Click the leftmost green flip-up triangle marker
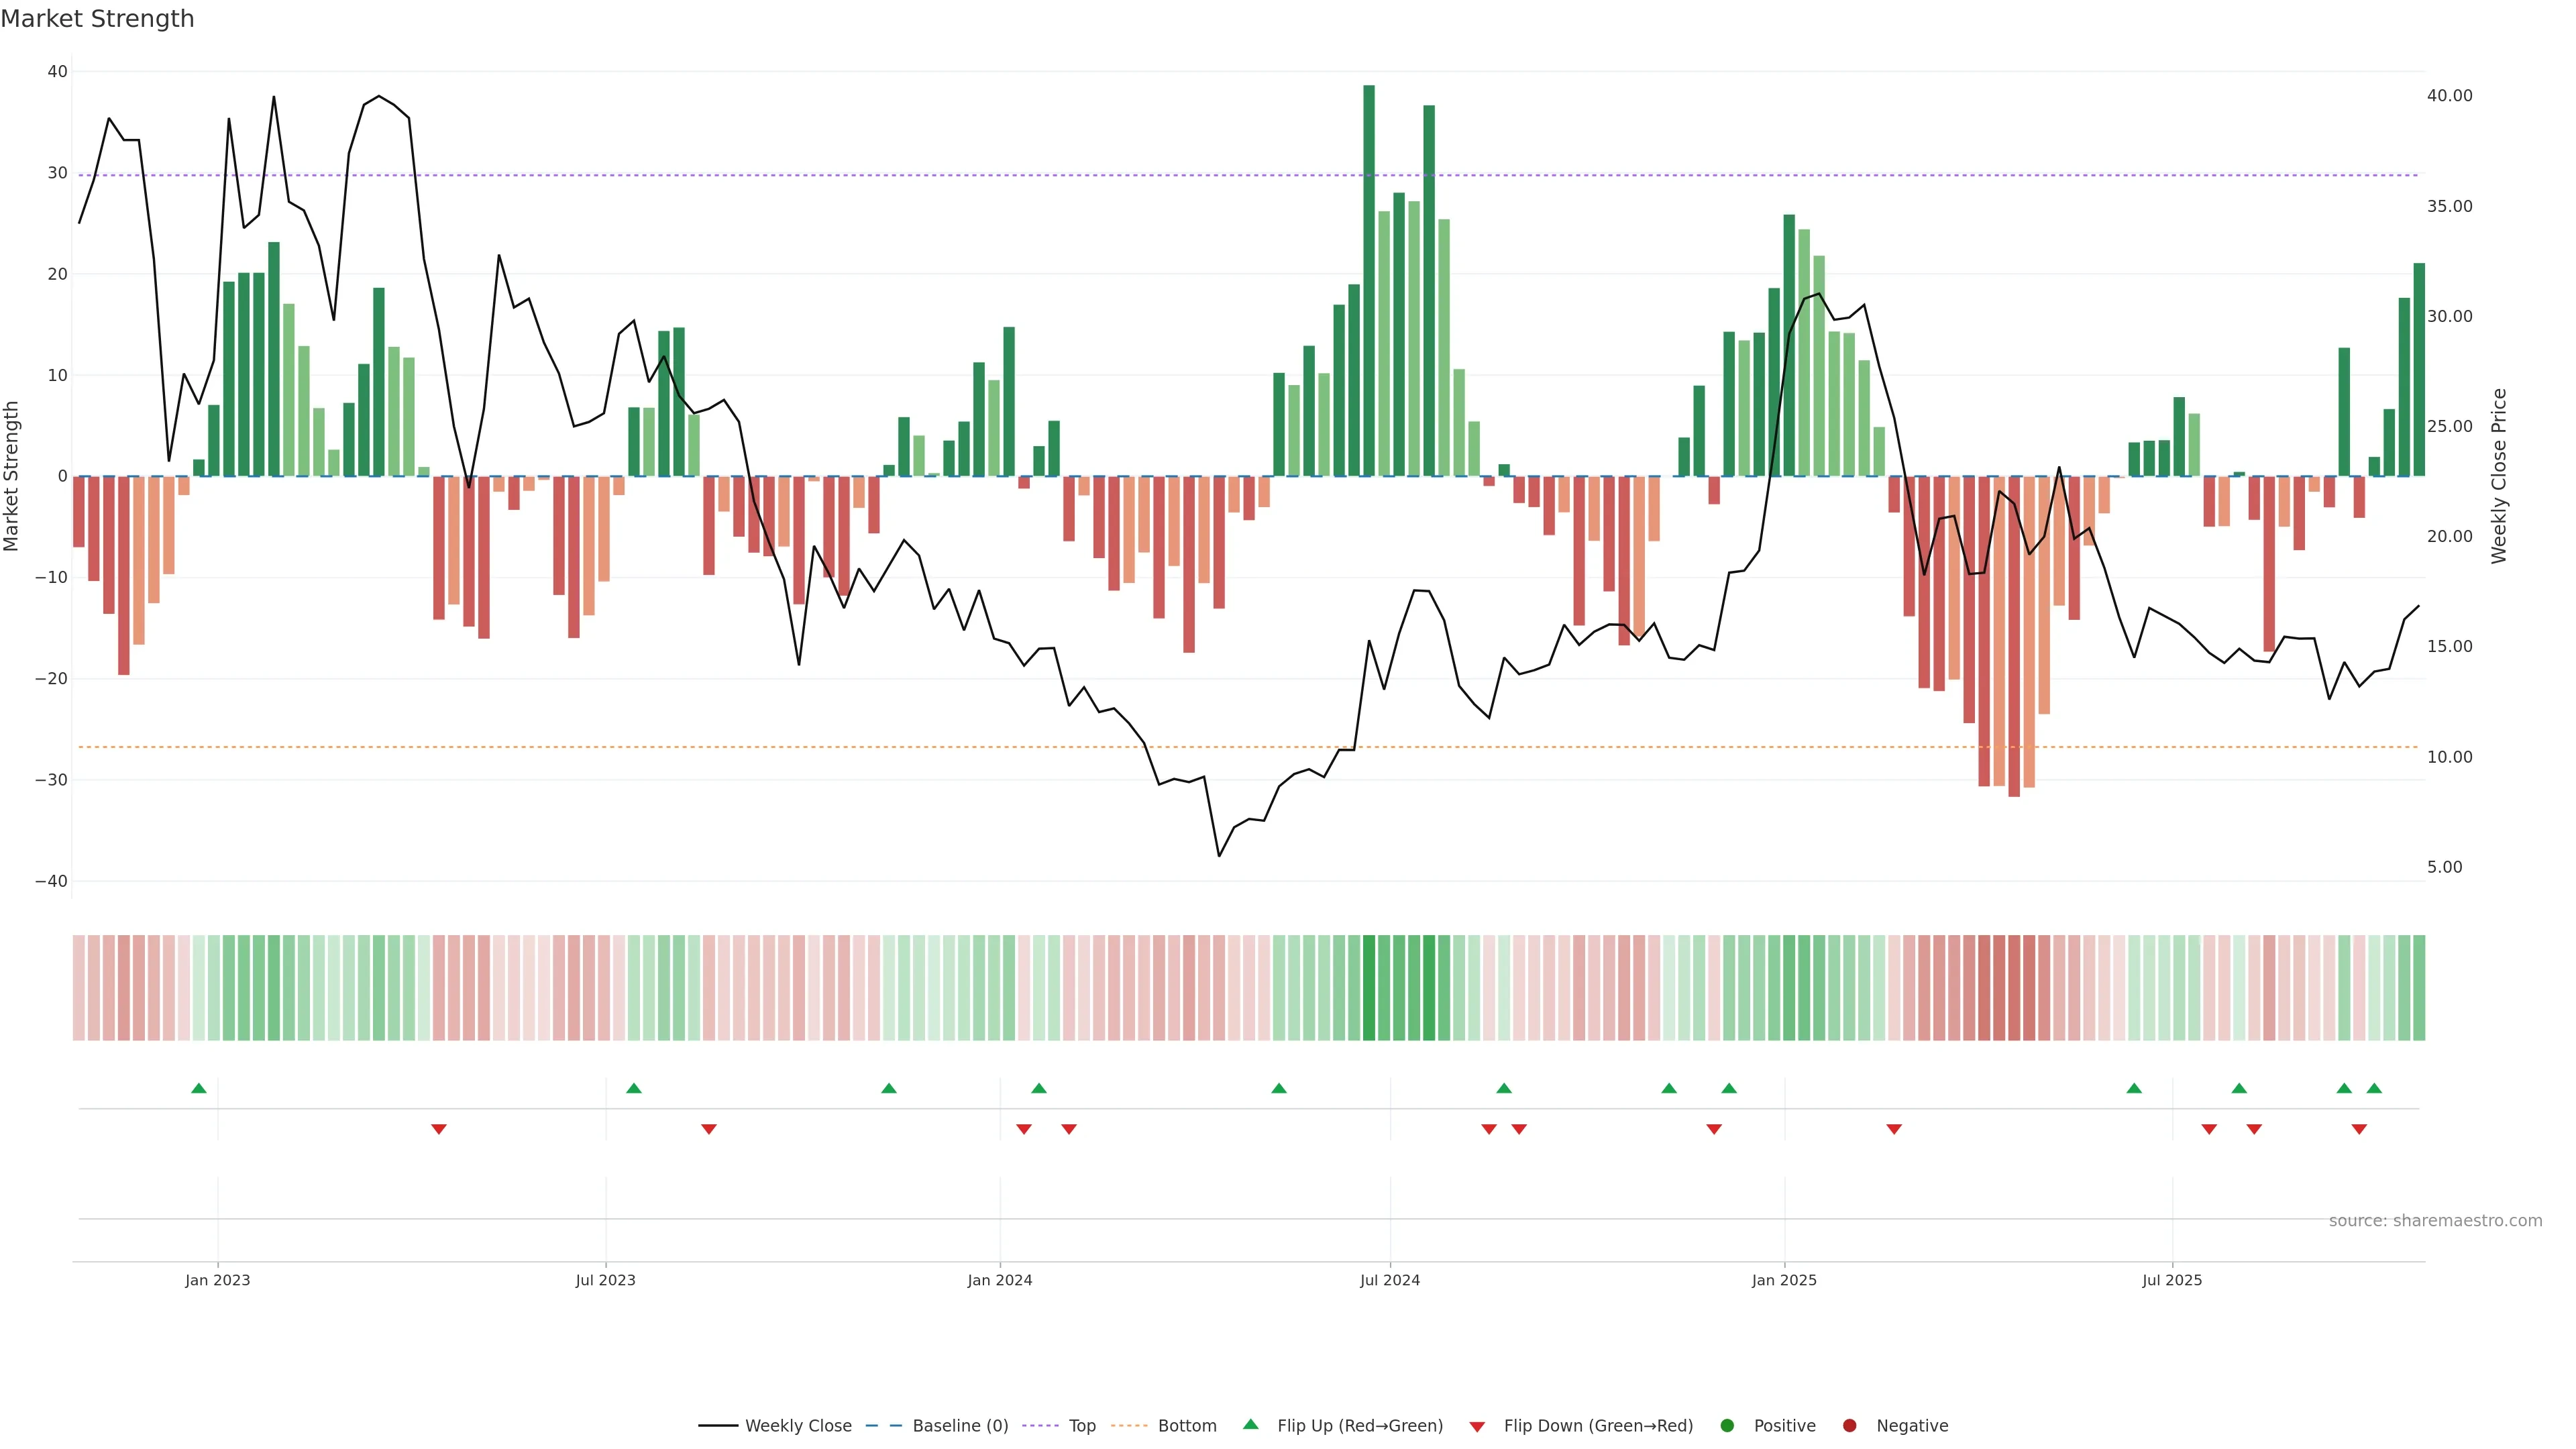 pyautogui.click(x=199, y=1088)
